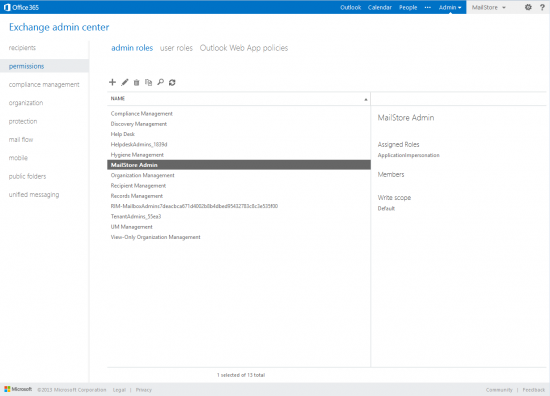The height and width of the screenshot is (396, 550).
Task: Open the help question mark icon
Action: (x=542, y=7)
